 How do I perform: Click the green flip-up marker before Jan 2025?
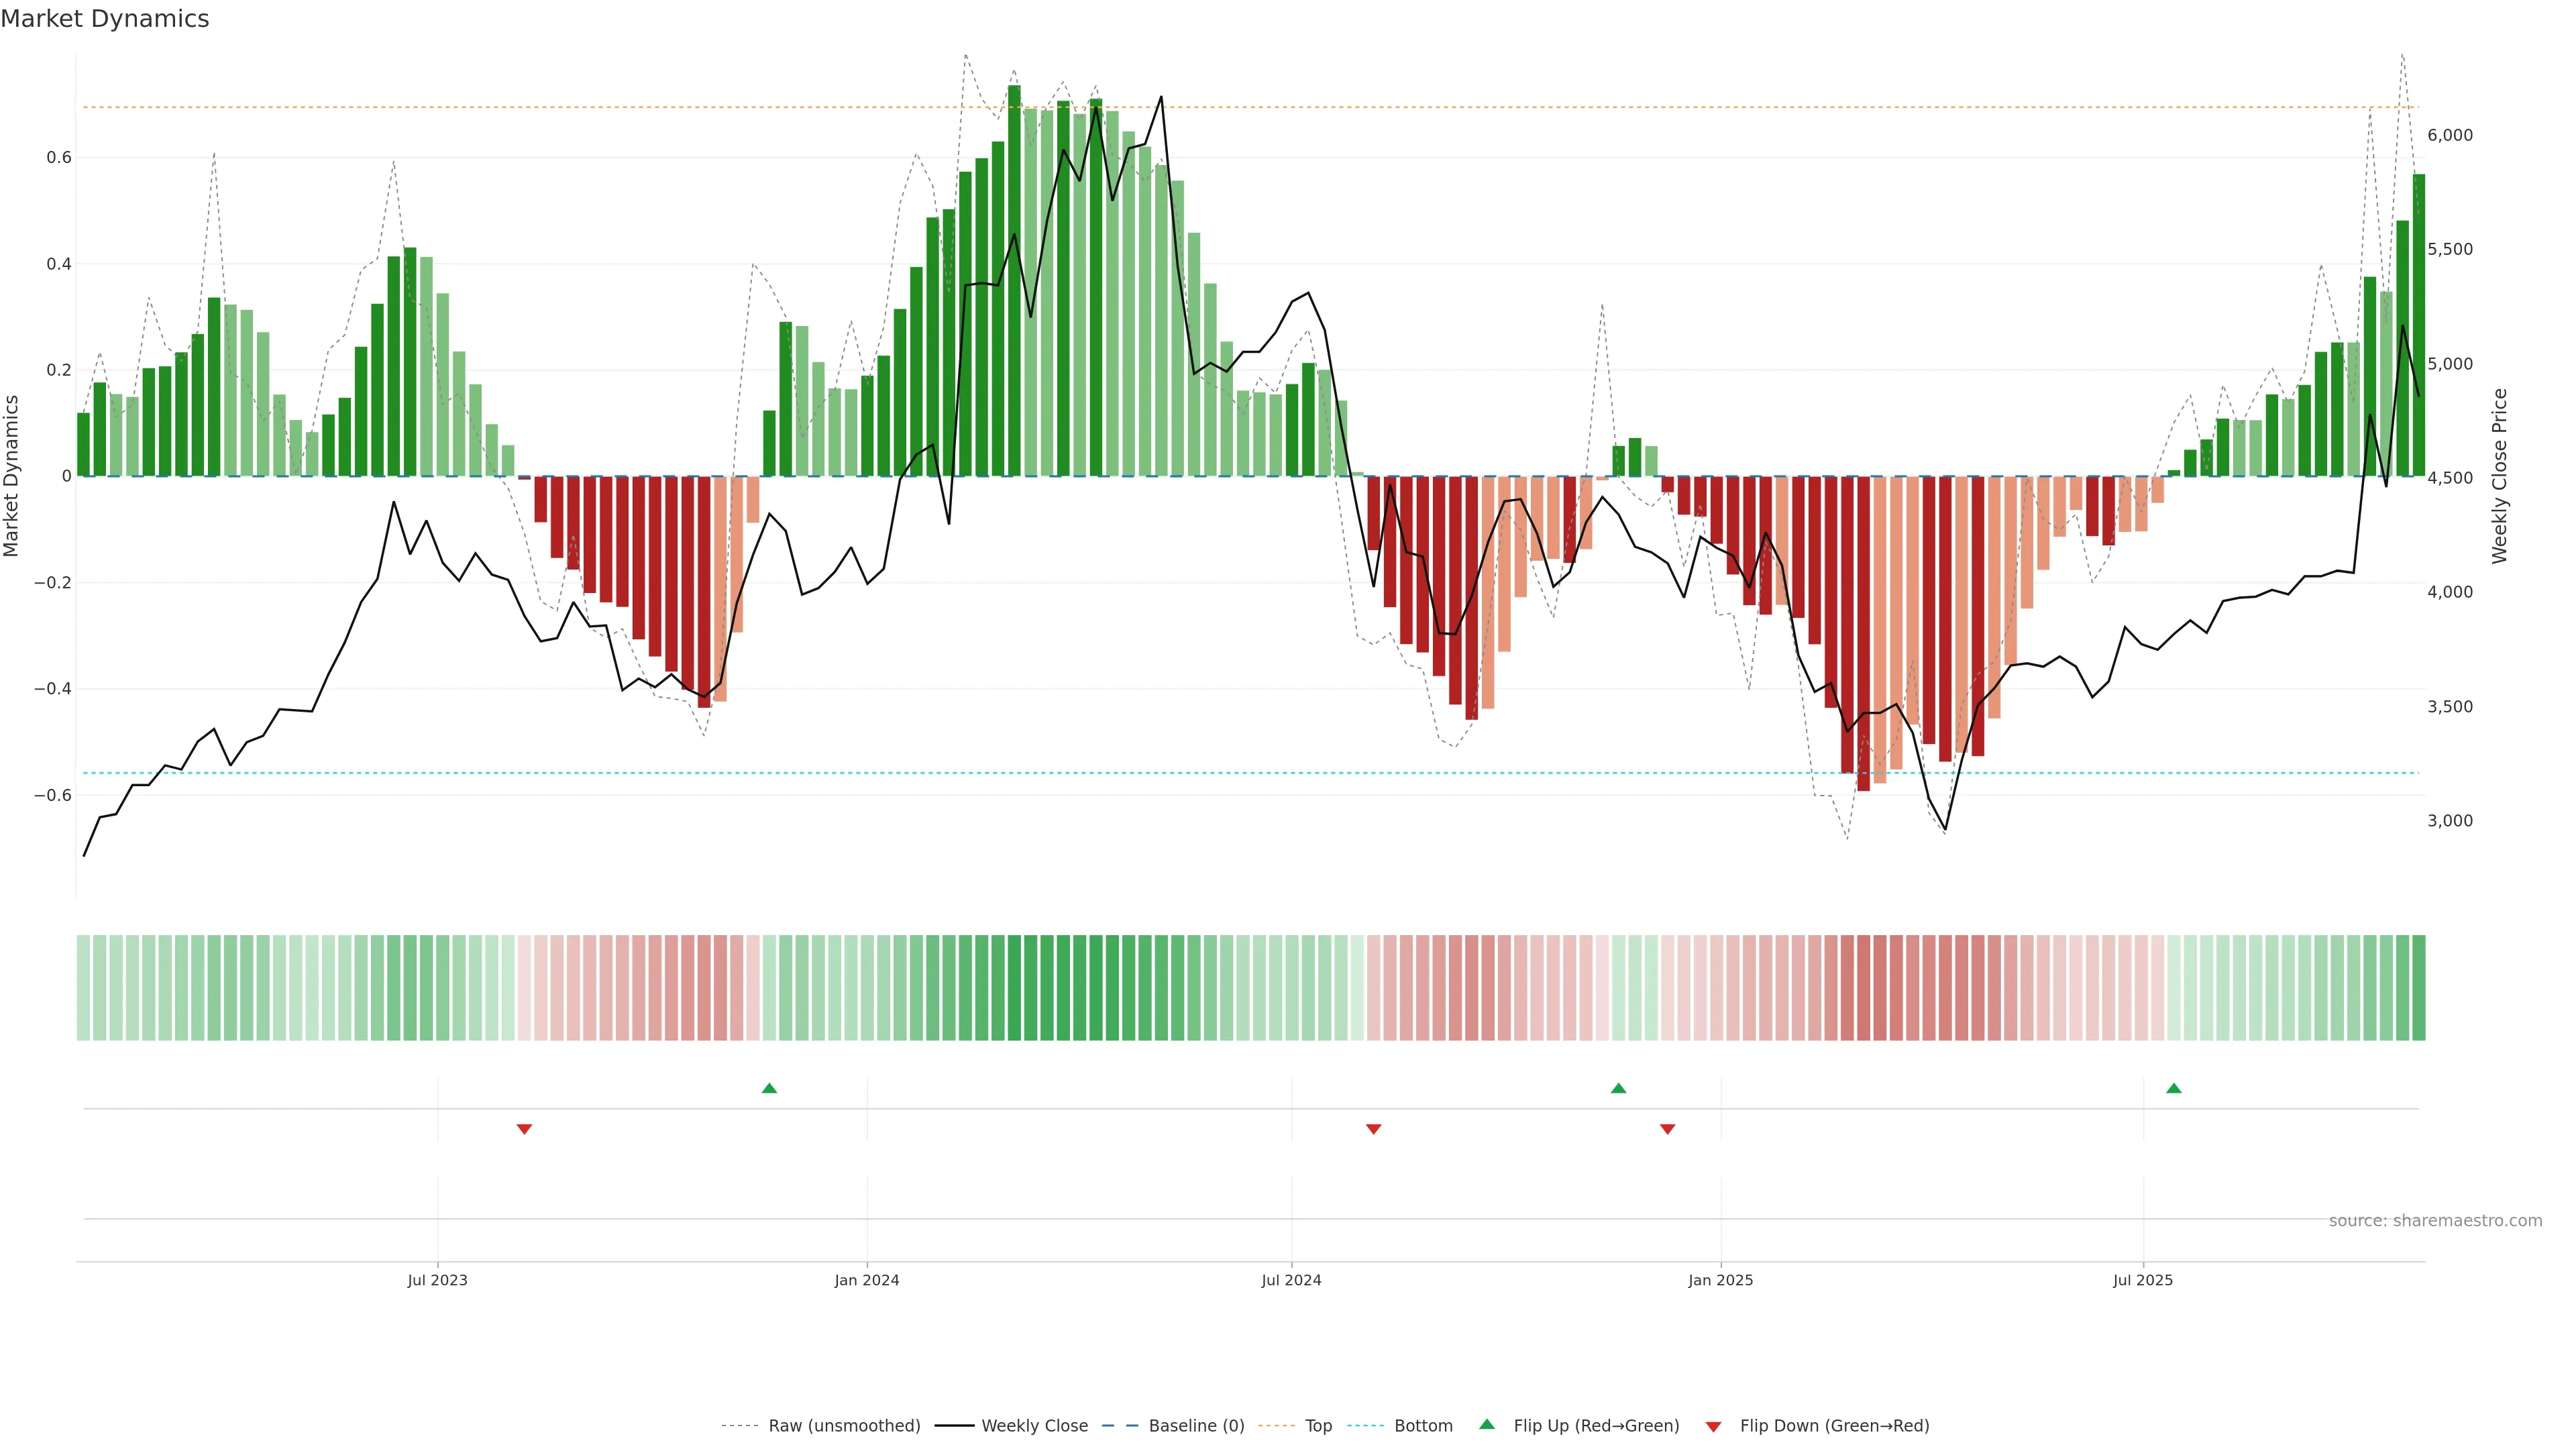[1618, 1088]
